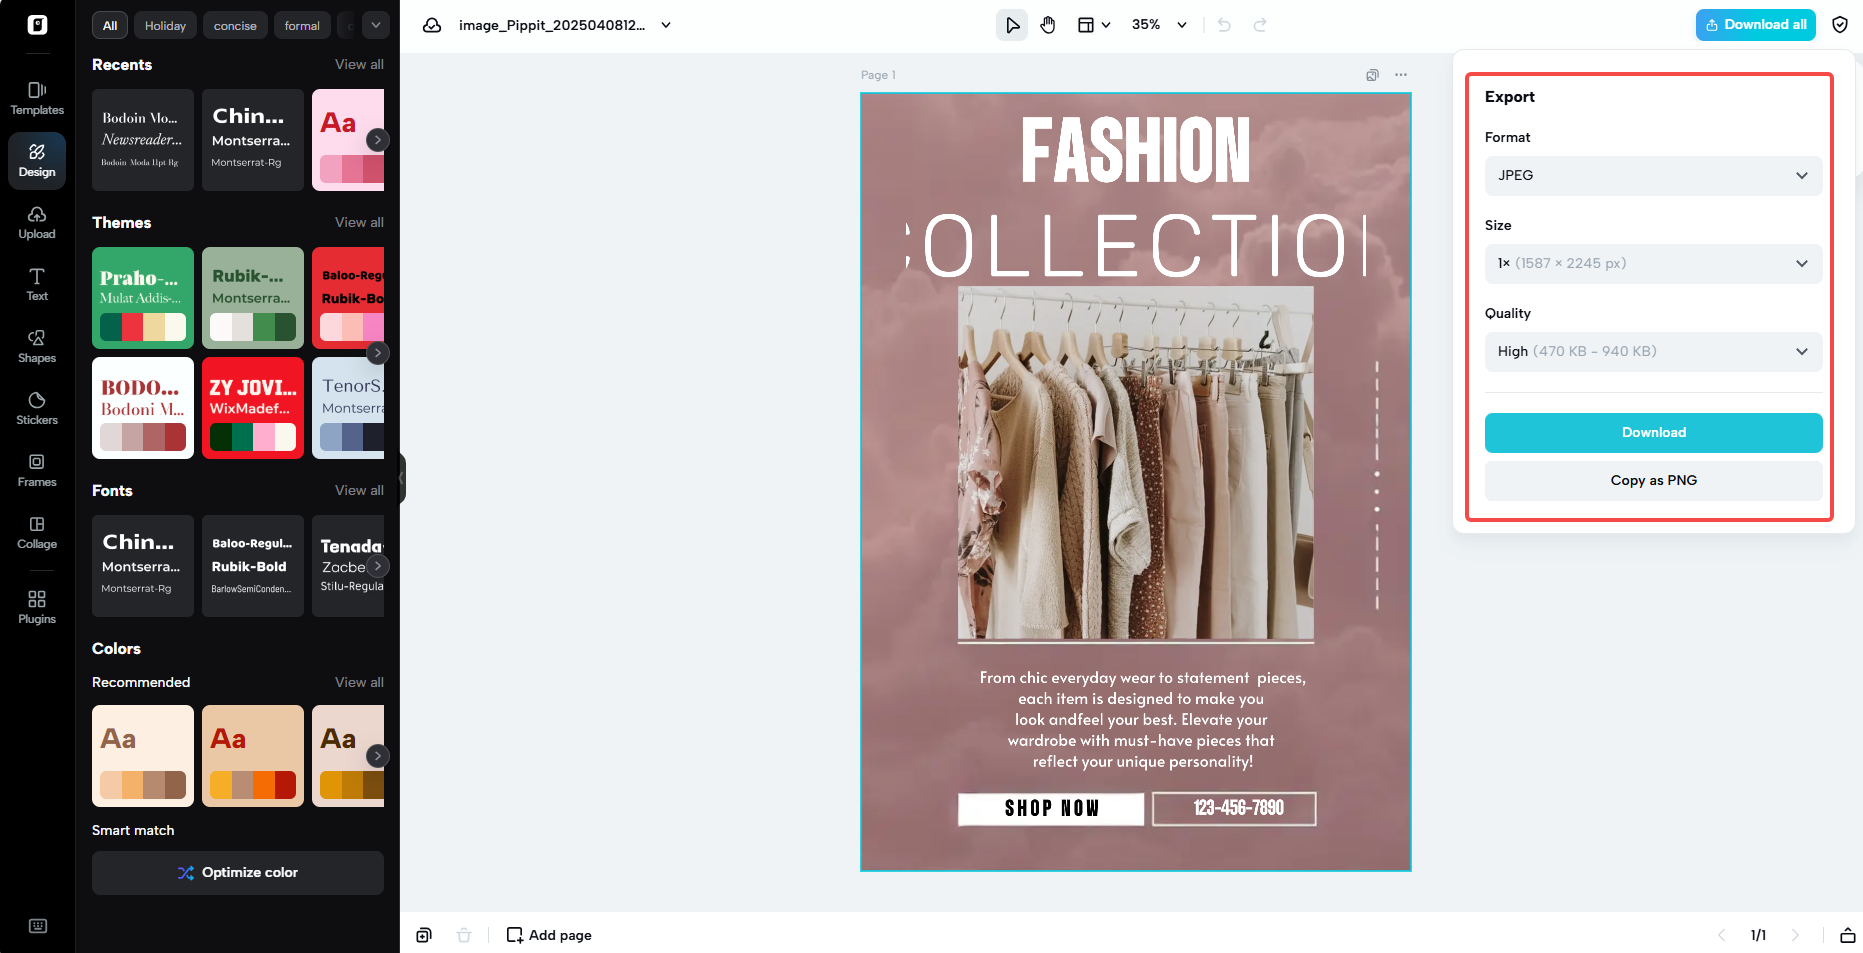Open the Shapes sidebar panel
1863x953 pixels.
[x=37, y=346]
